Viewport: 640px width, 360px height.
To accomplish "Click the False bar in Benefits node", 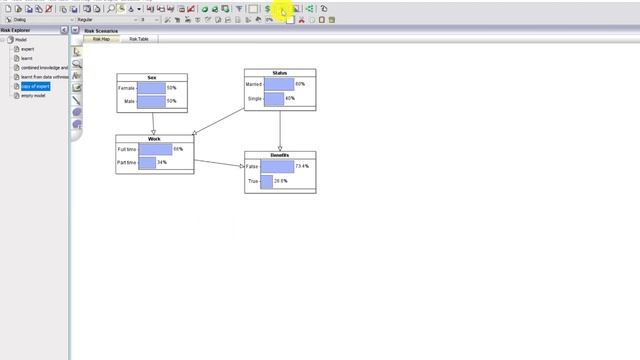I will coord(277,166).
